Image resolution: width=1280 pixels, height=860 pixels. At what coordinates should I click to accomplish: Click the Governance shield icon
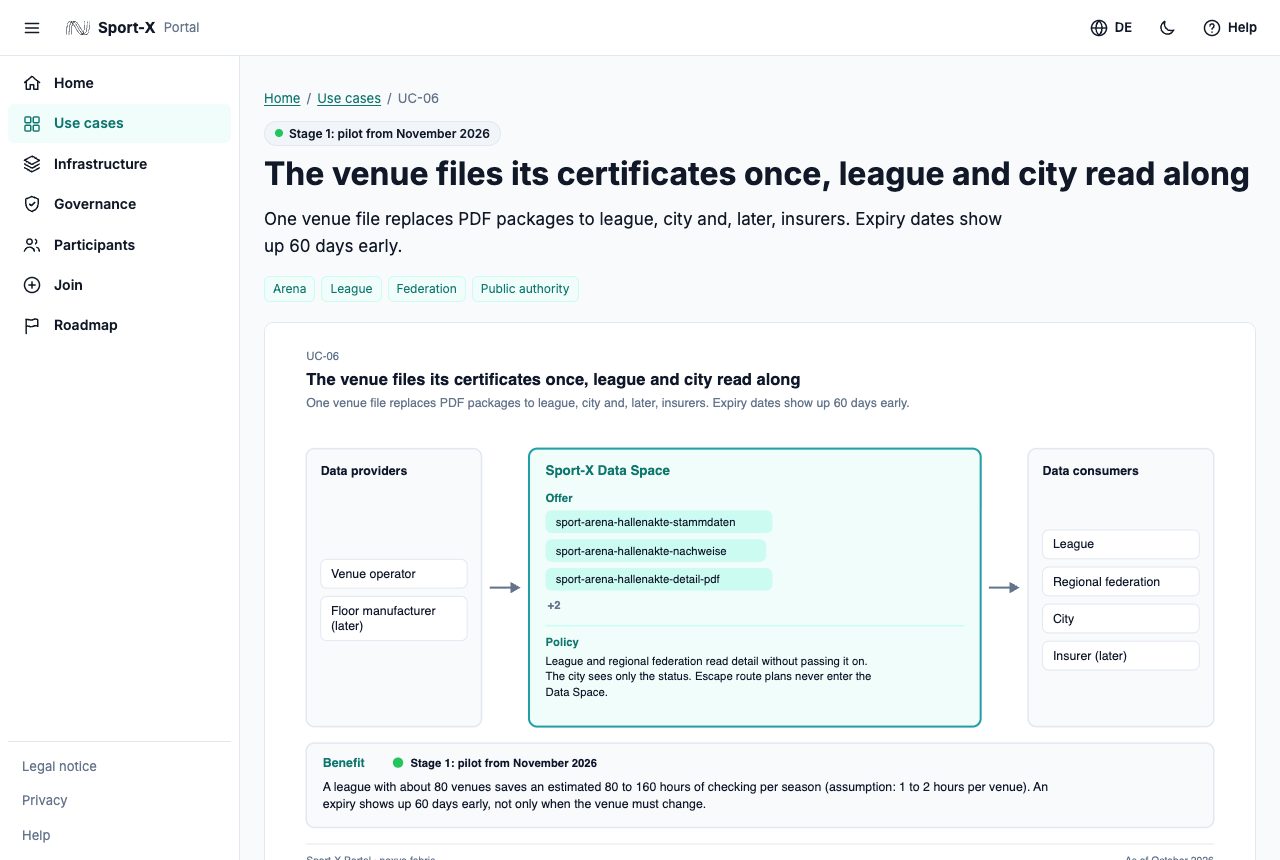[32, 204]
